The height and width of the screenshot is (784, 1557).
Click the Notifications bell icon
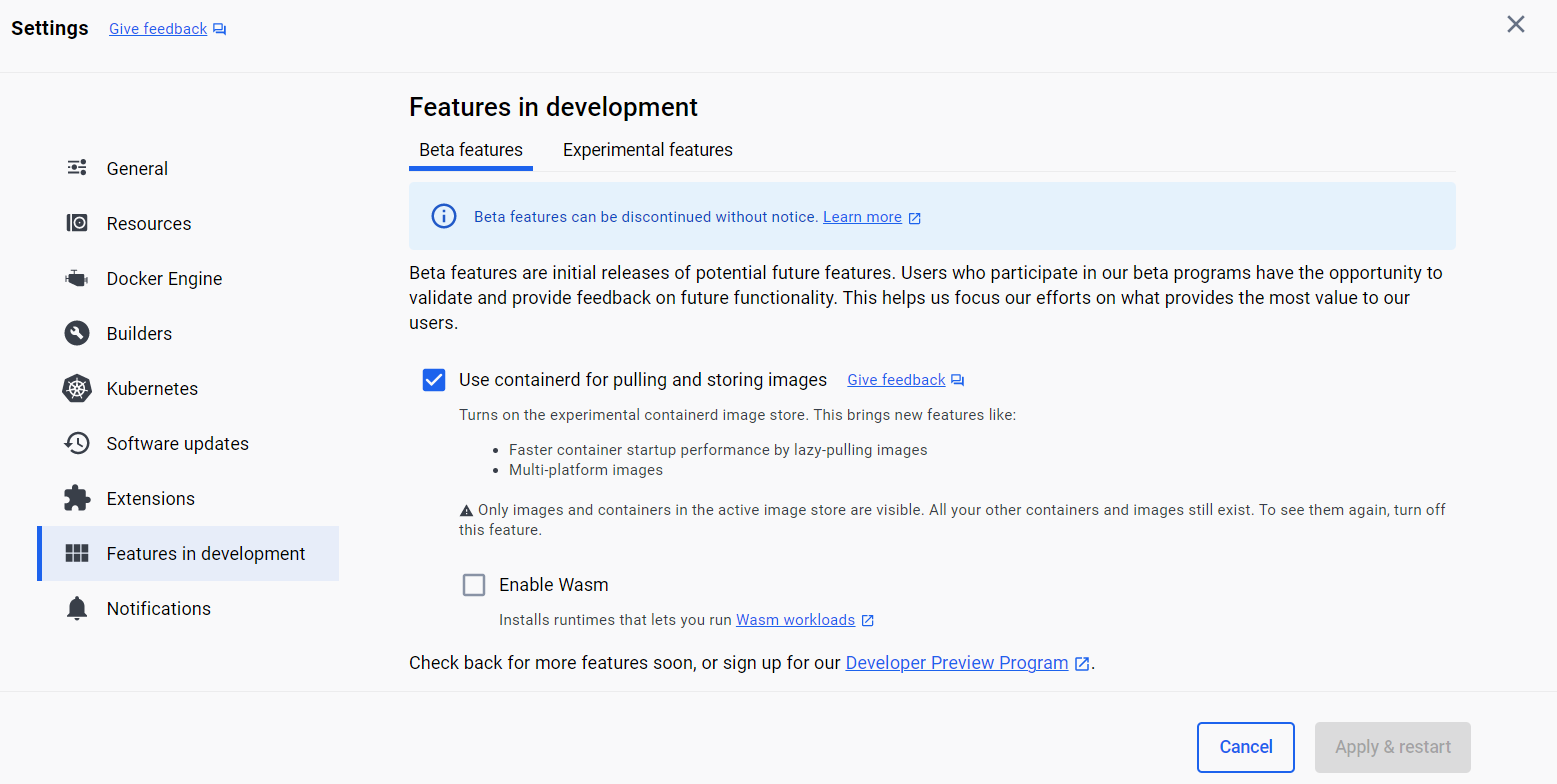click(77, 608)
